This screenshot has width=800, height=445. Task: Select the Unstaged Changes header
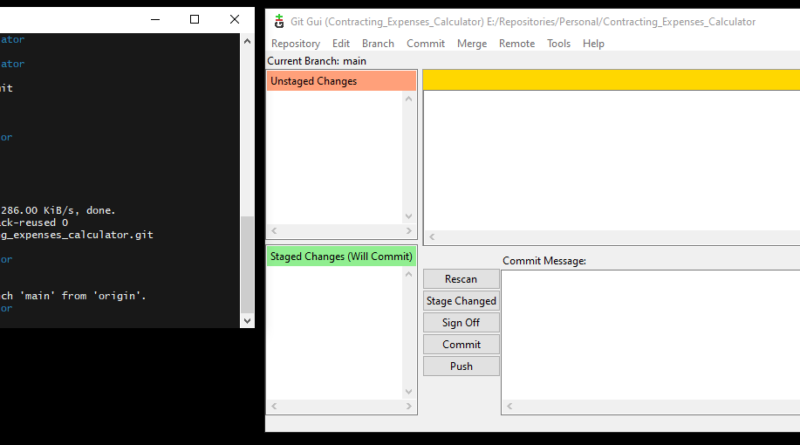341,81
